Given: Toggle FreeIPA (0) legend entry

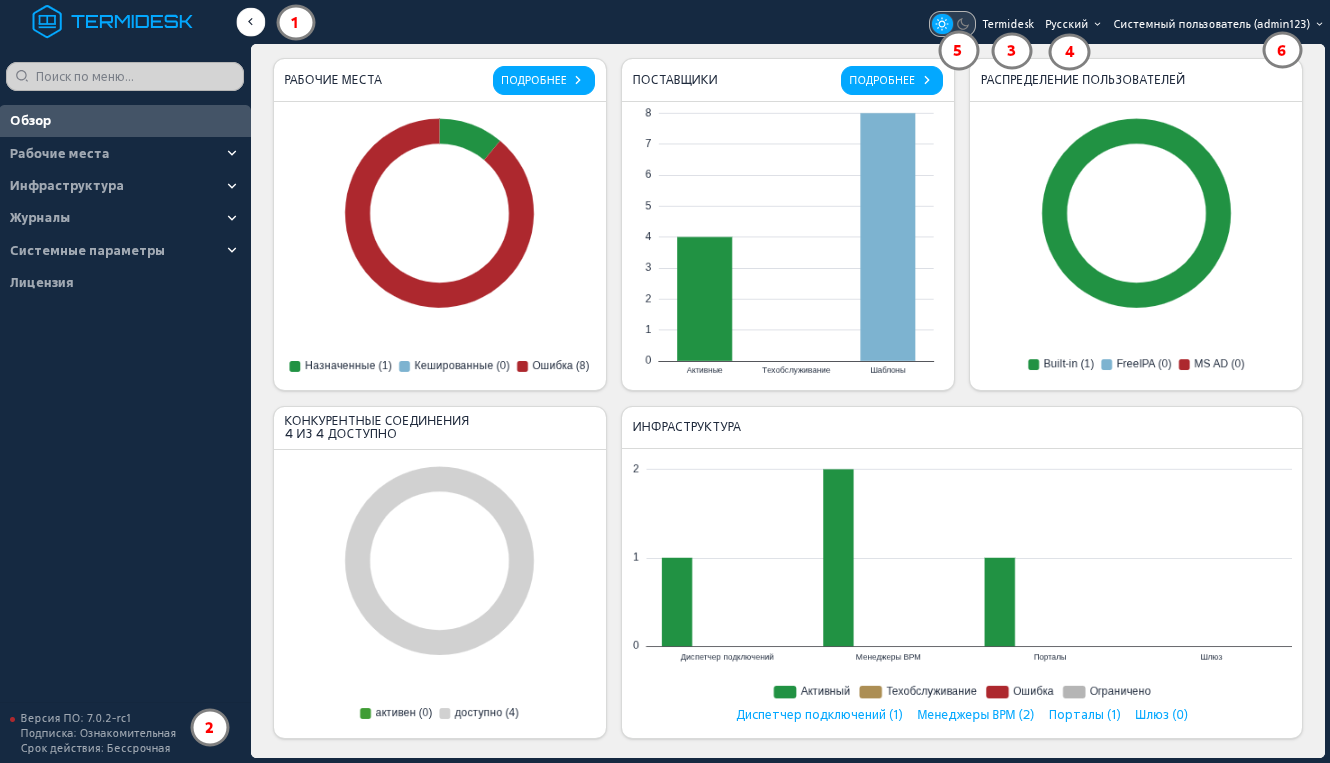Looking at the screenshot, I should [x=1136, y=364].
